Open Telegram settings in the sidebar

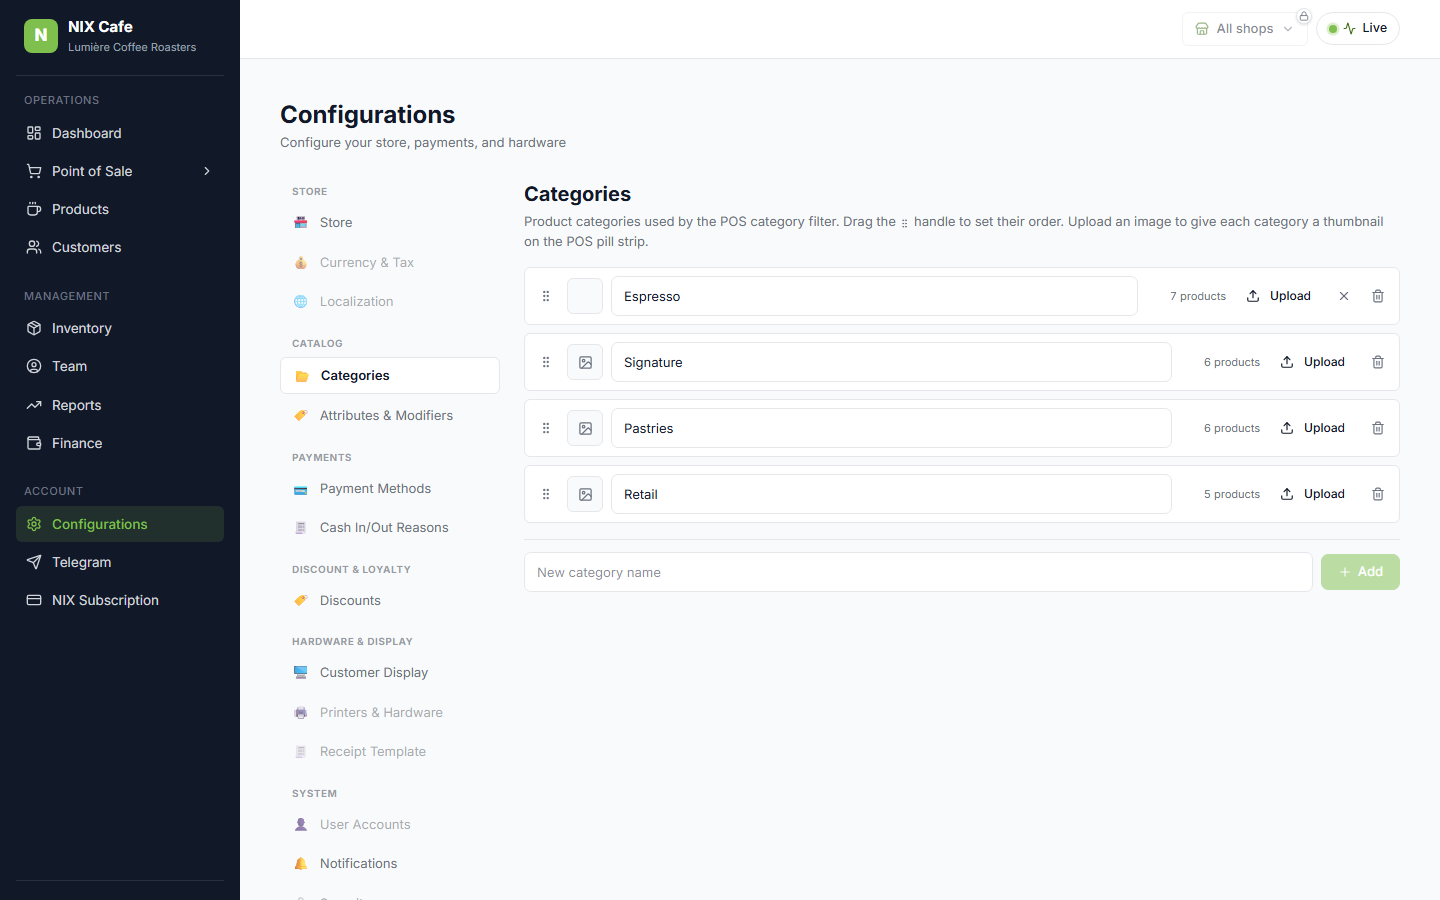[120, 562]
